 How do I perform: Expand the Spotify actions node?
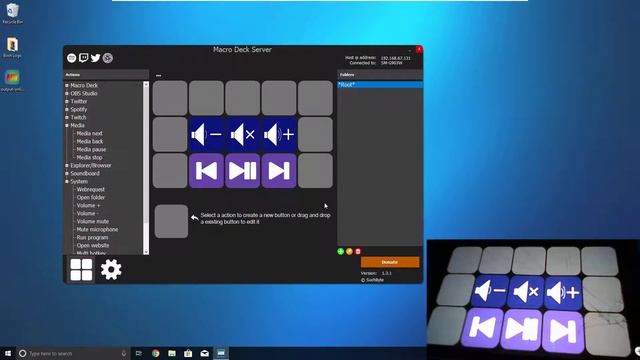(x=67, y=109)
